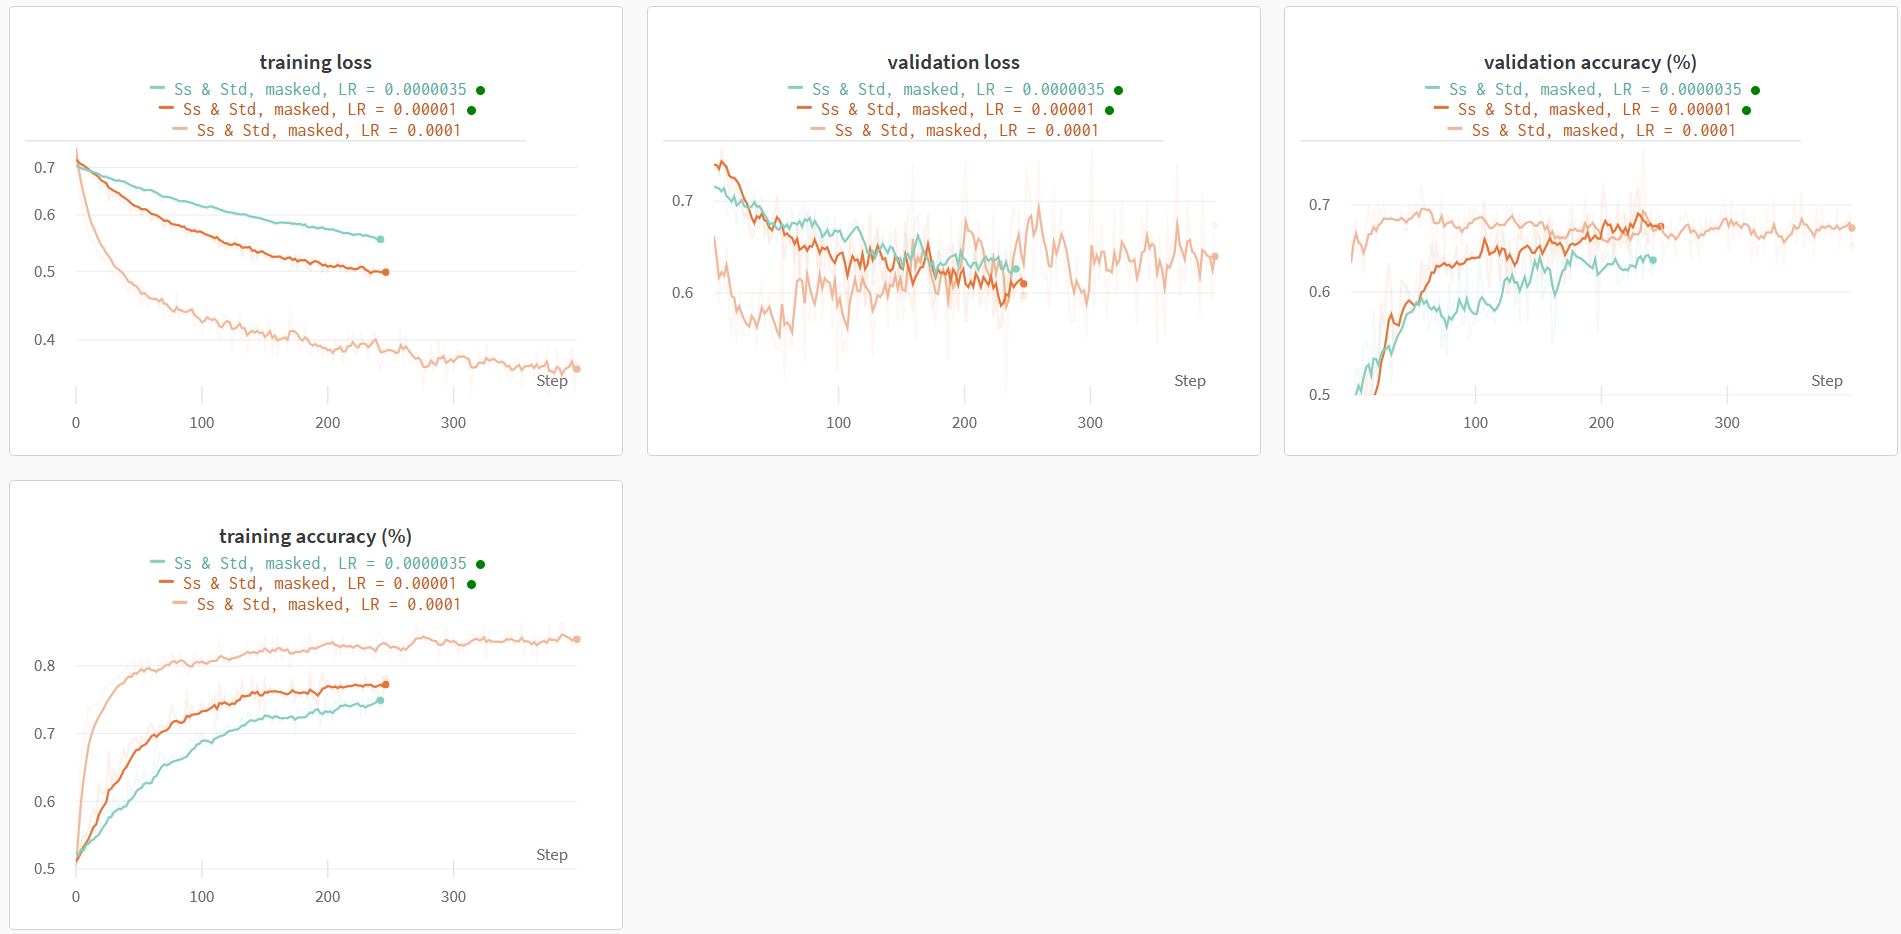This screenshot has width=1901, height=934.
Task: Select LR = 0.00001 legend entry in training loss
Action: click(320, 109)
